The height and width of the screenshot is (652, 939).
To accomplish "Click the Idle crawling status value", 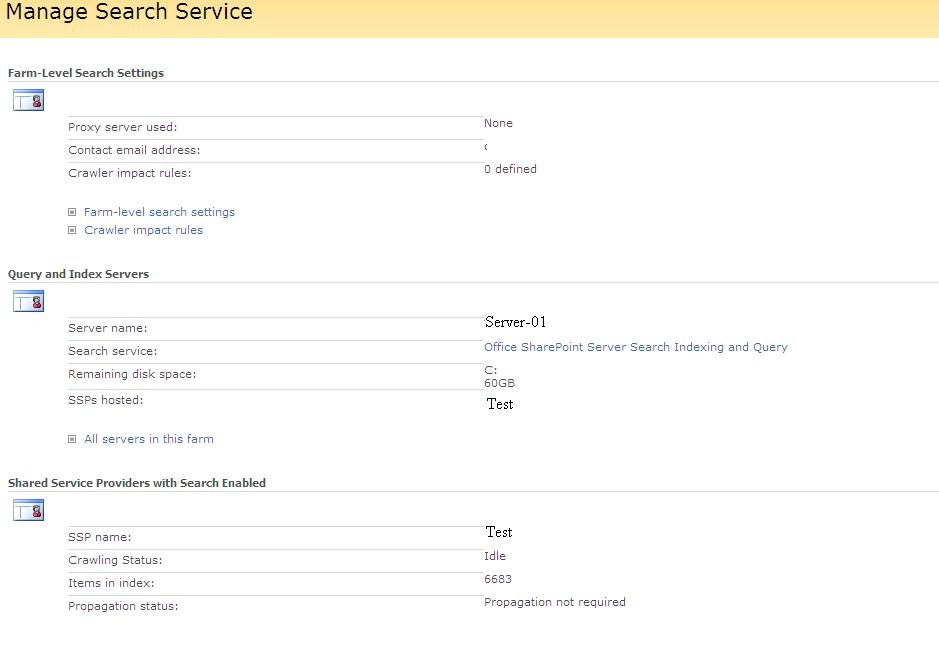I will pos(495,556).
